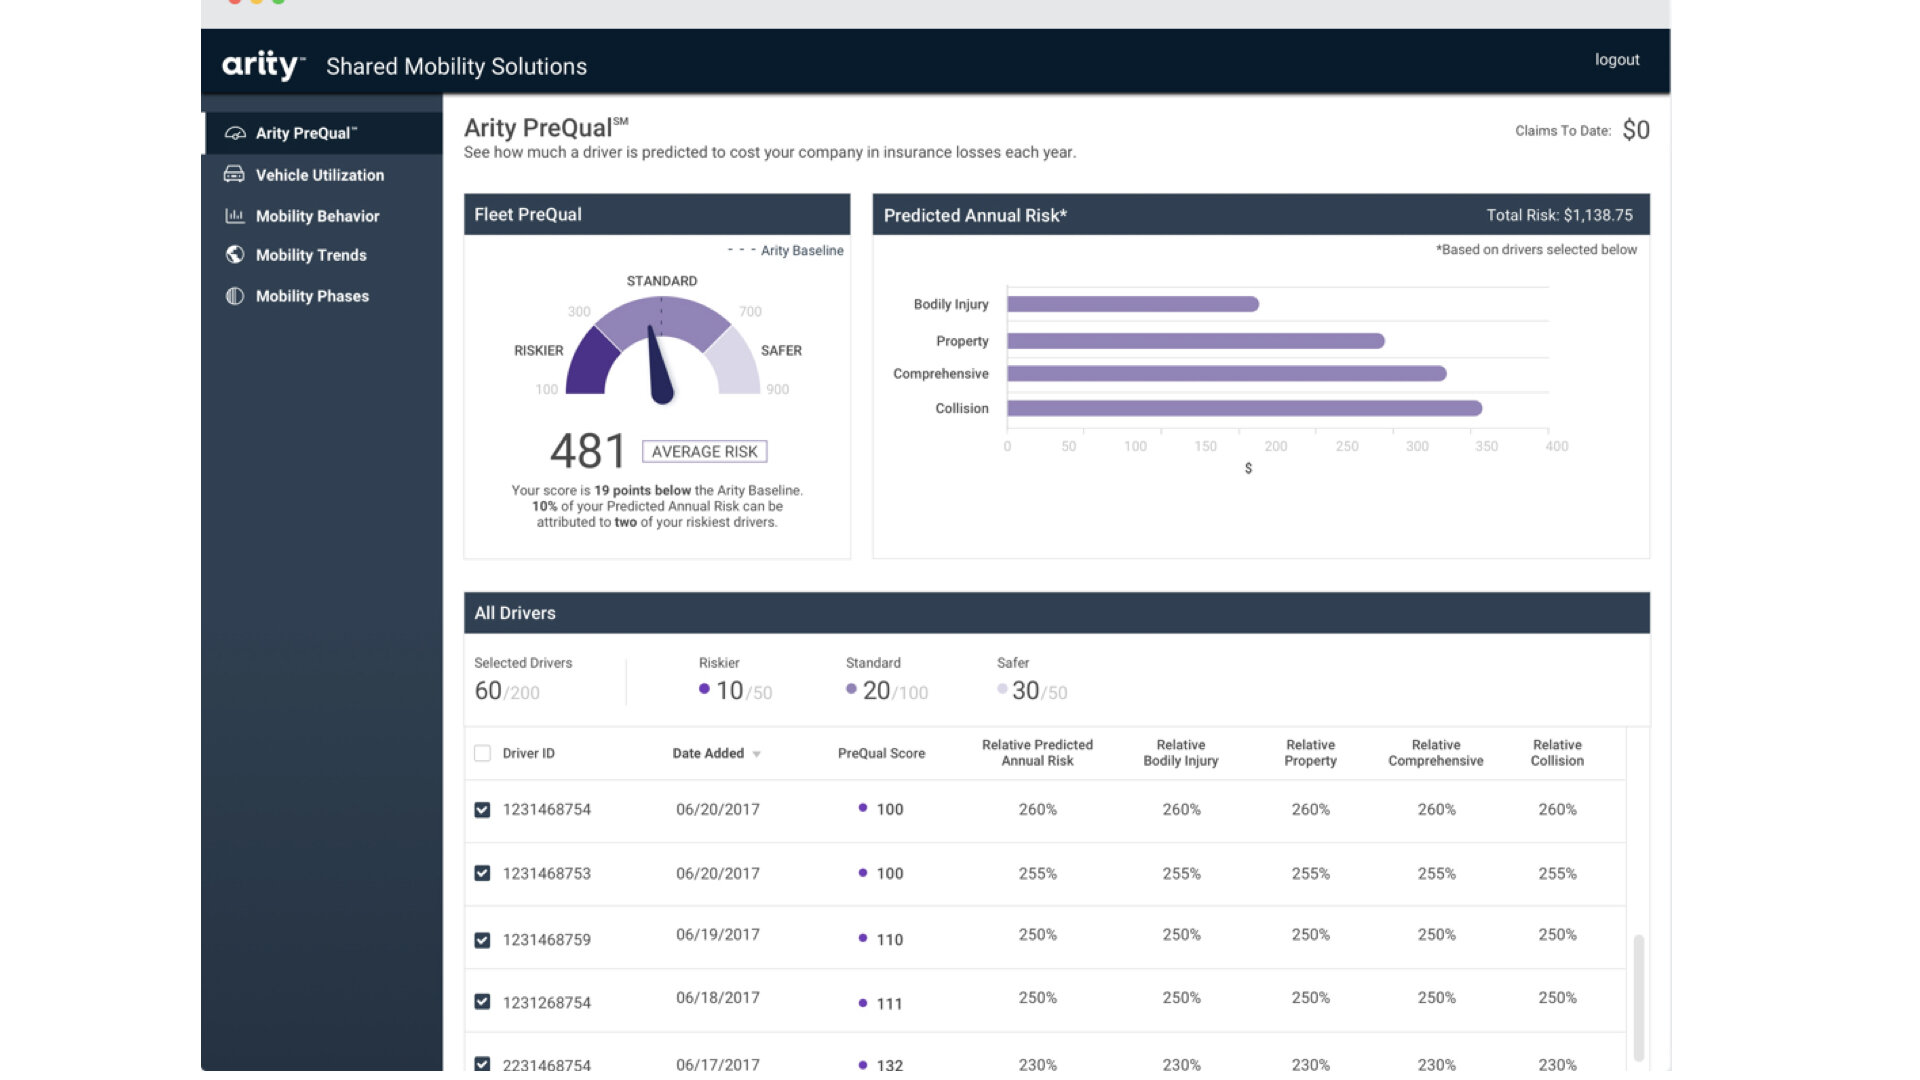
Task: Click Claims To Date $0 value
Action: point(1636,130)
